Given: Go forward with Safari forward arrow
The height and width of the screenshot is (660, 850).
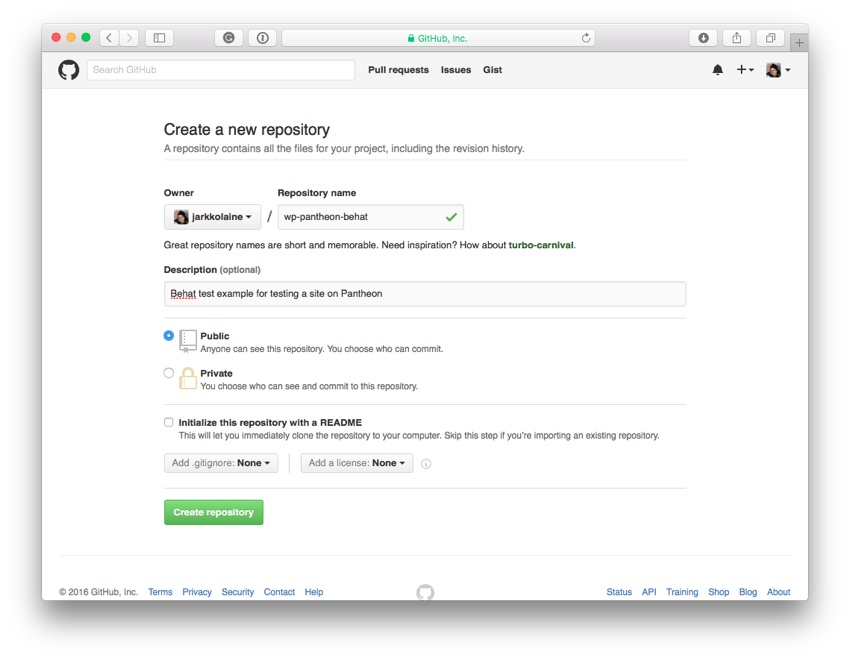Looking at the screenshot, I should point(129,37).
